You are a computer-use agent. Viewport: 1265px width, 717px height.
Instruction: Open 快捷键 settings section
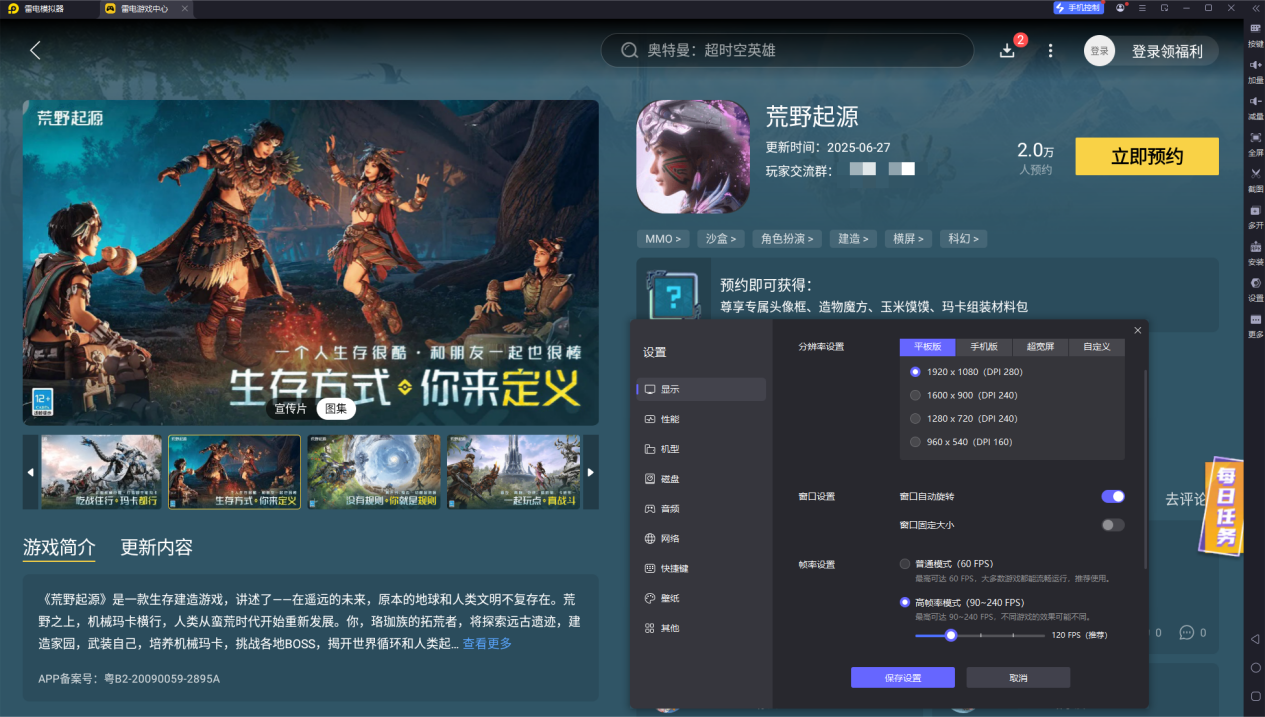tap(701, 568)
